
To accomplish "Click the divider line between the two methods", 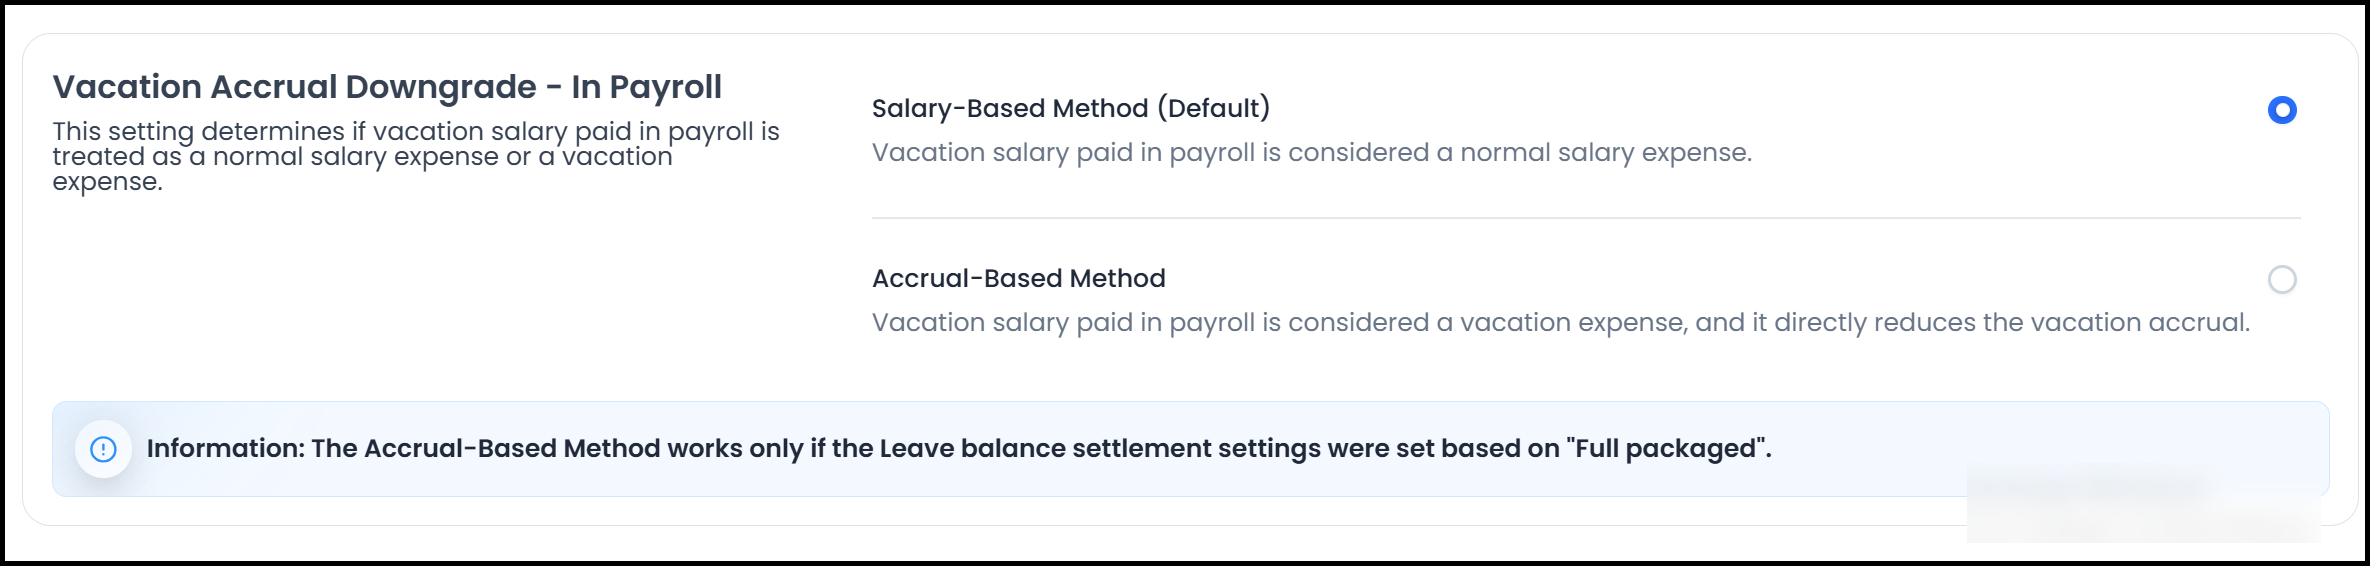I will [x=1585, y=218].
